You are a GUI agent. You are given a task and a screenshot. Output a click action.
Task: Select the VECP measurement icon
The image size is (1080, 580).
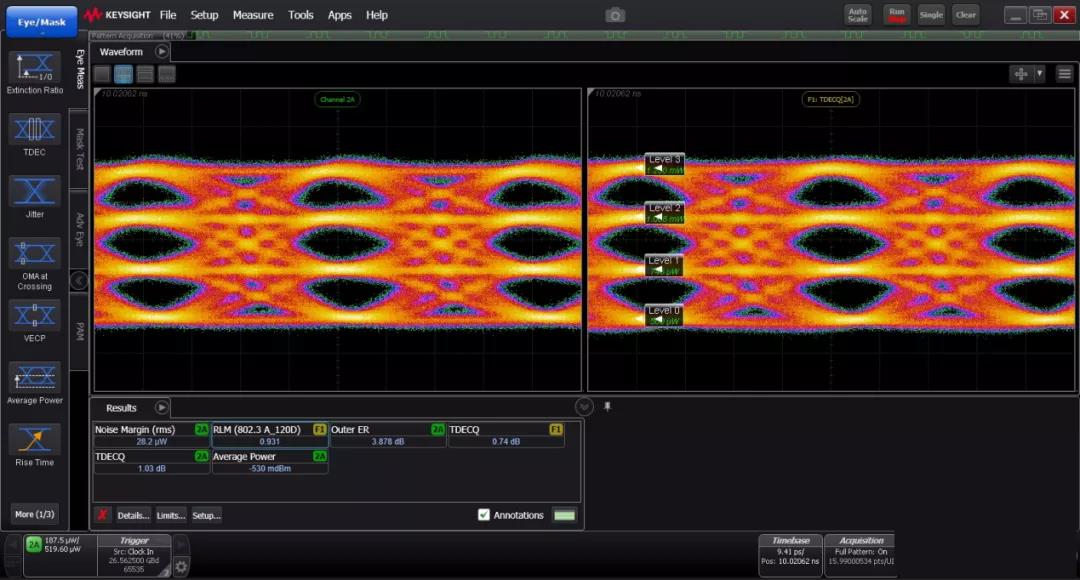click(34, 316)
